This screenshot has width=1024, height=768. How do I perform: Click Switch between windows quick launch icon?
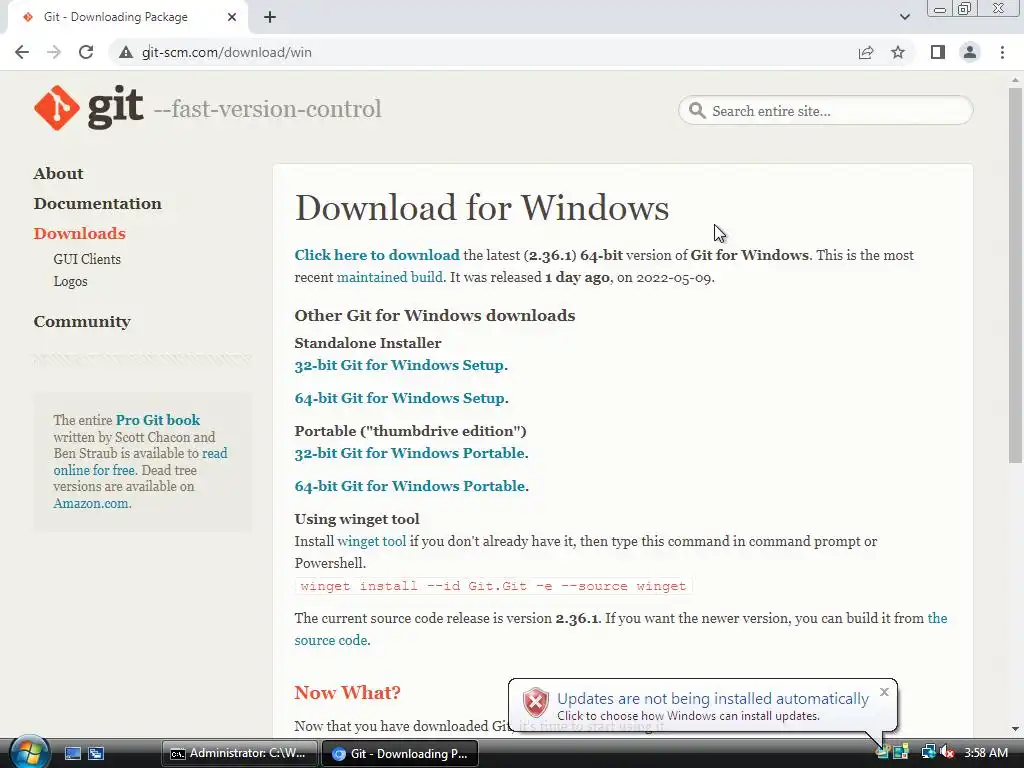tap(96, 754)
